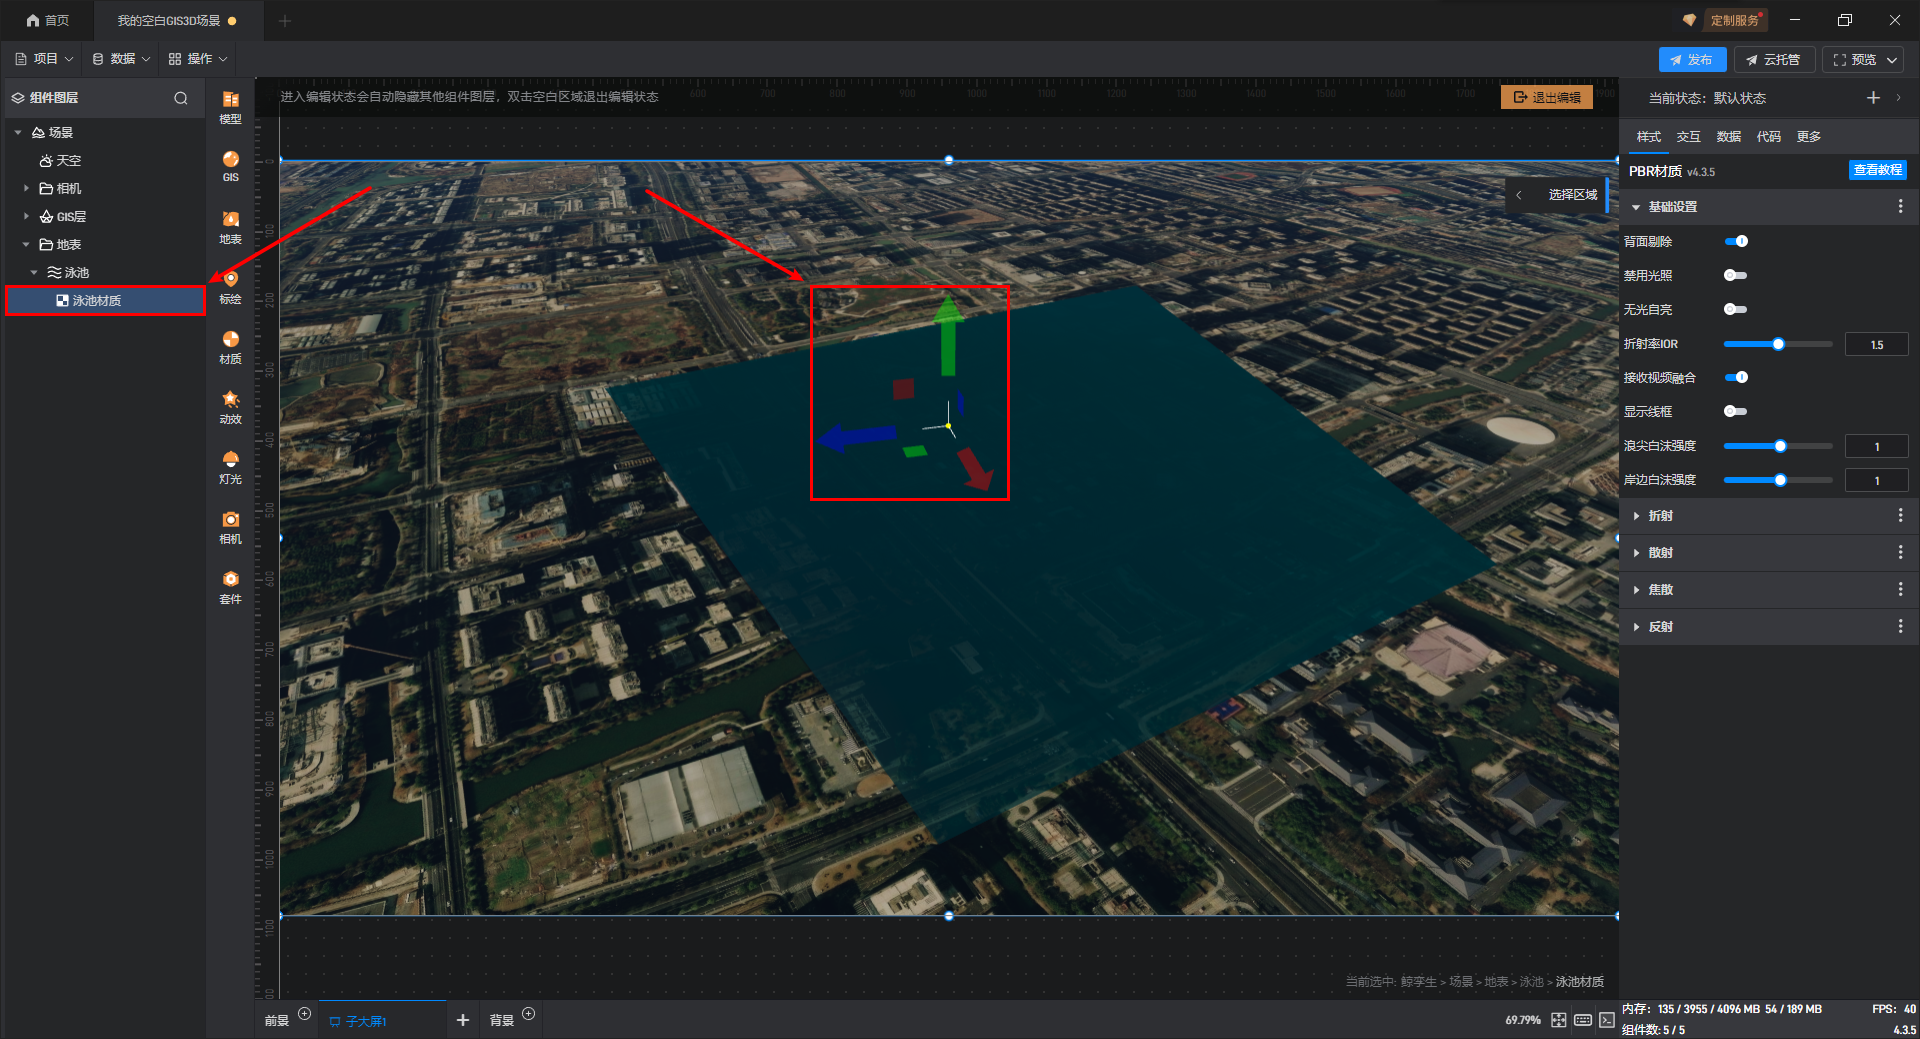Click the 退出编辑 exit editing button
Image resolution: width=1920 pixels, height=1039 pixels.
tap(1547, 97)
